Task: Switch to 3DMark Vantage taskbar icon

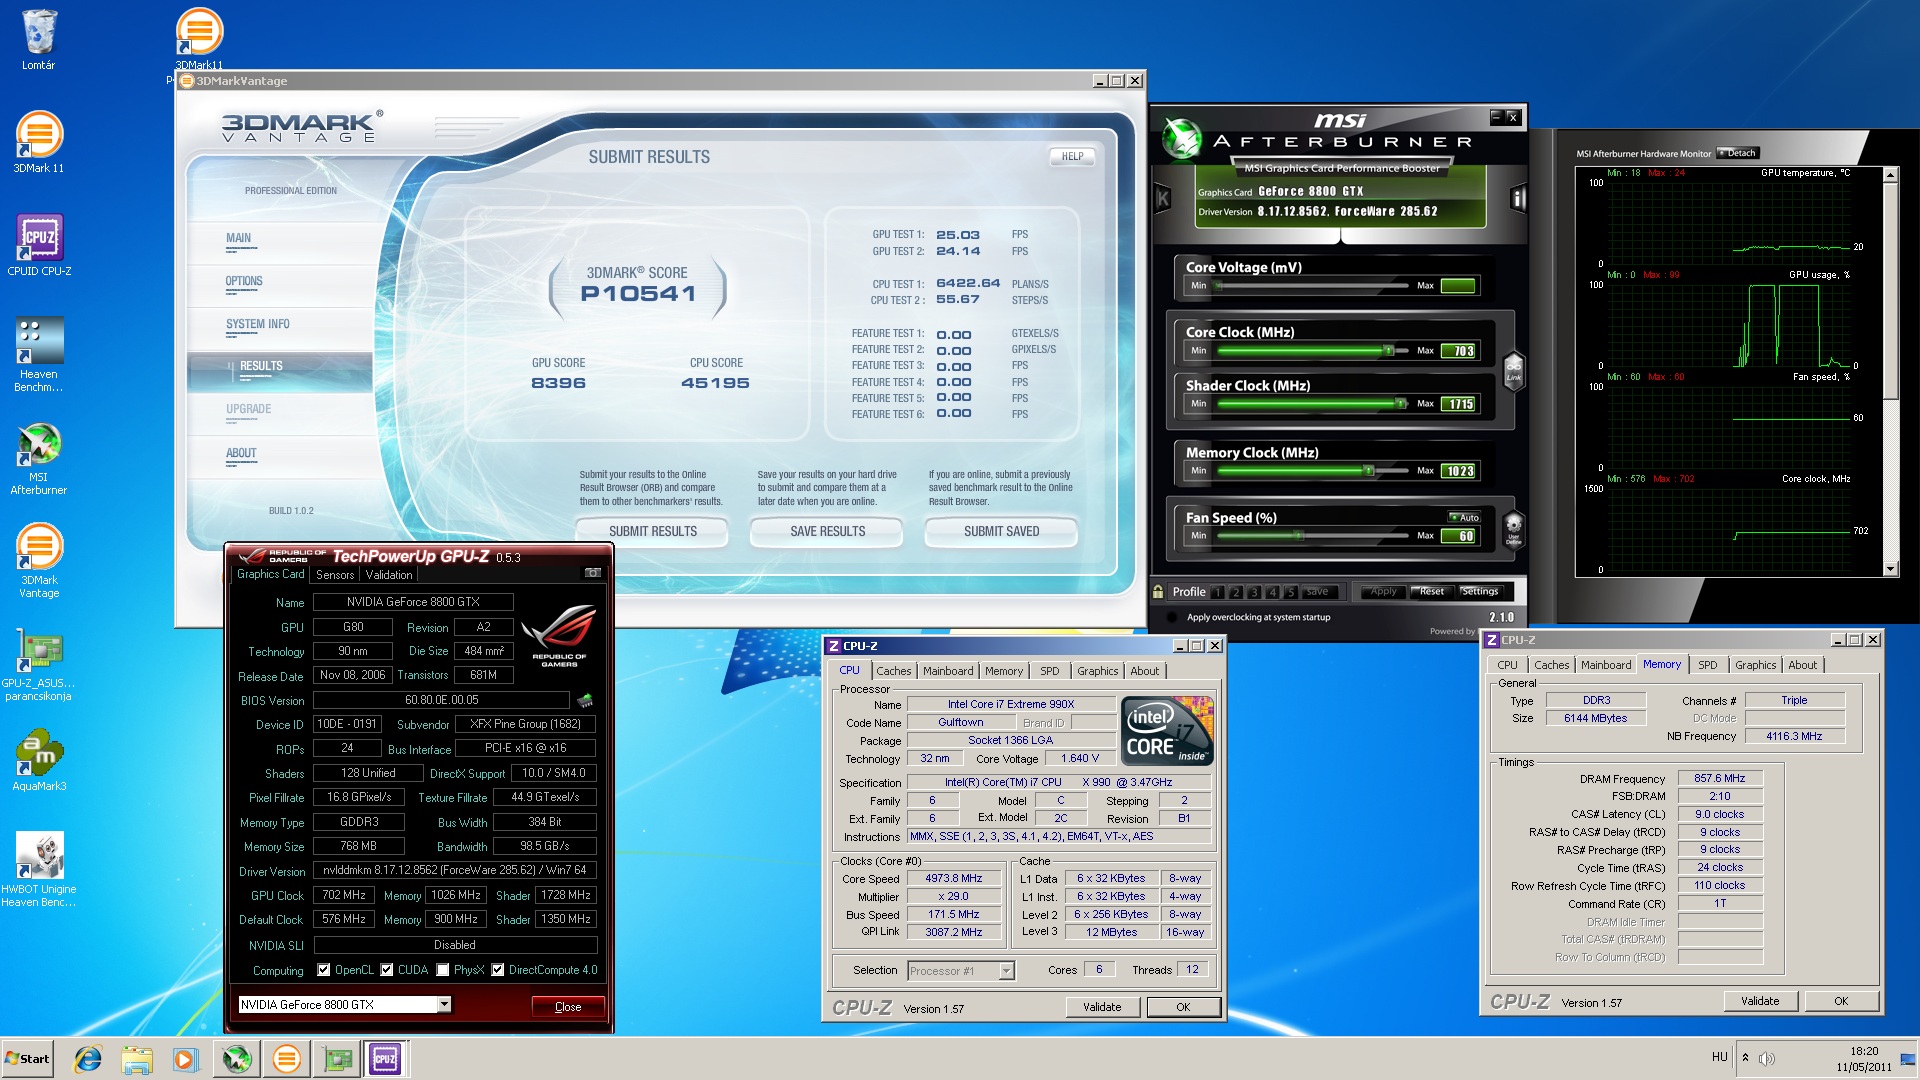Action: (287, 1059)
